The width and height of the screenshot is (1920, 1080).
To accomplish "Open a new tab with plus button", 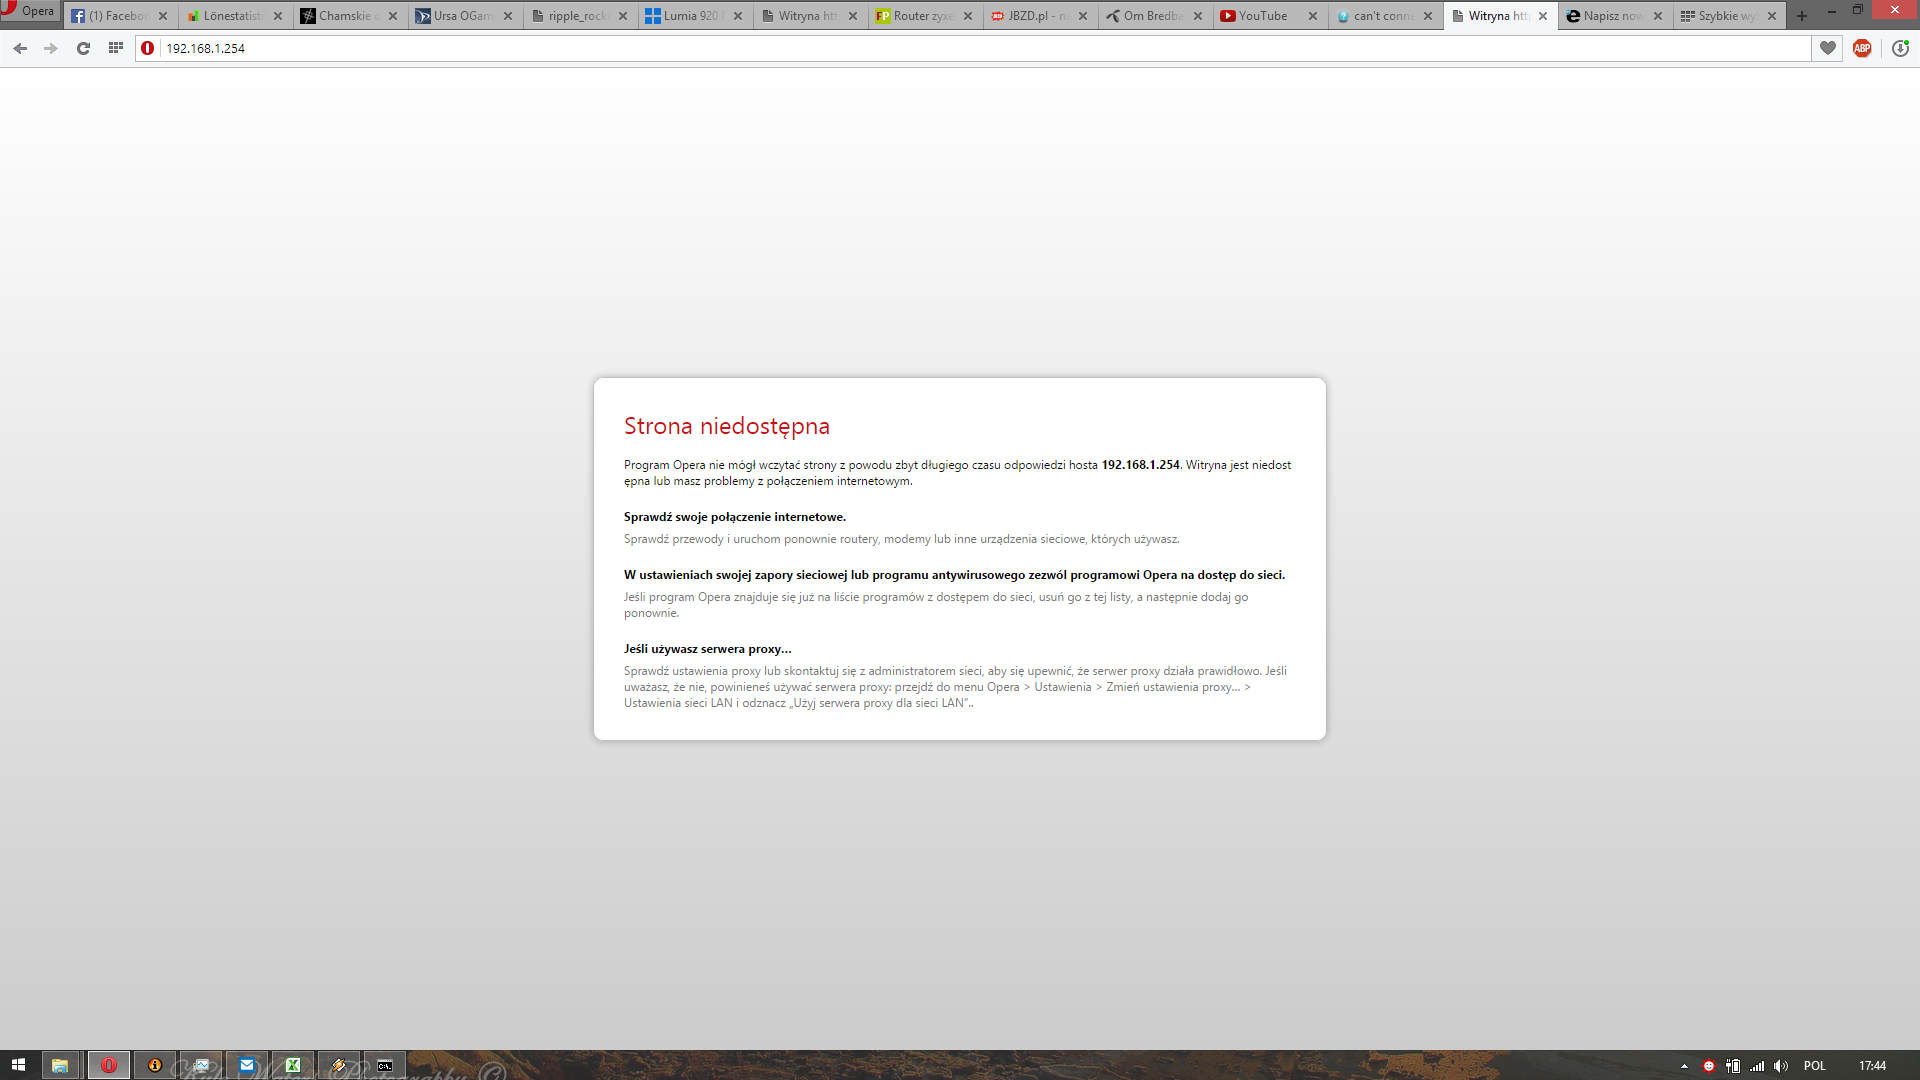I will point(1802,16).
